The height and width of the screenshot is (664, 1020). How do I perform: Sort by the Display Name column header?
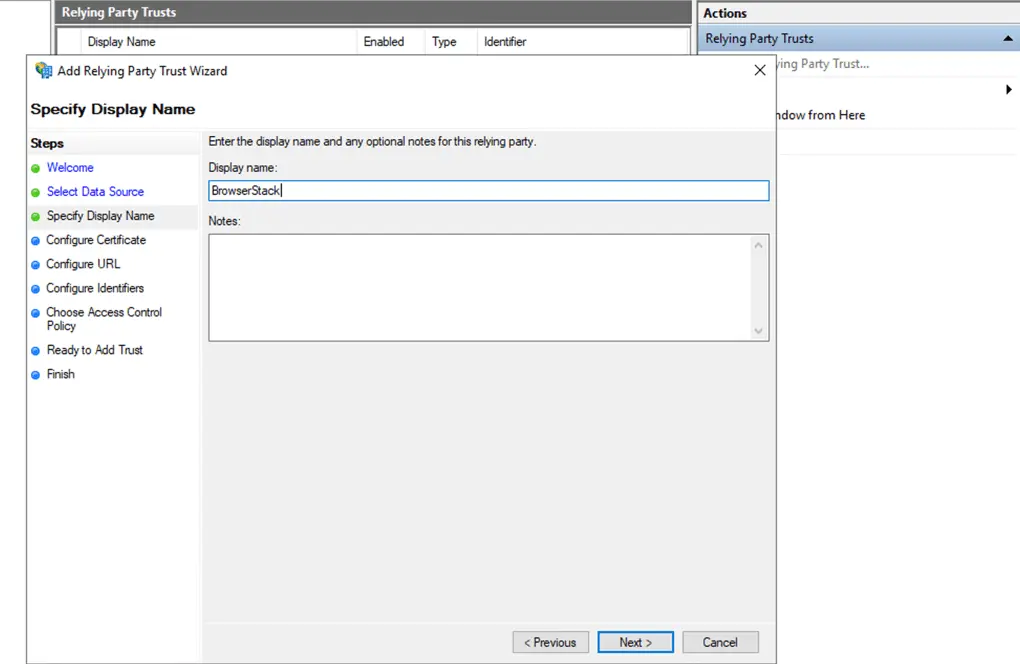coord(121,42)
